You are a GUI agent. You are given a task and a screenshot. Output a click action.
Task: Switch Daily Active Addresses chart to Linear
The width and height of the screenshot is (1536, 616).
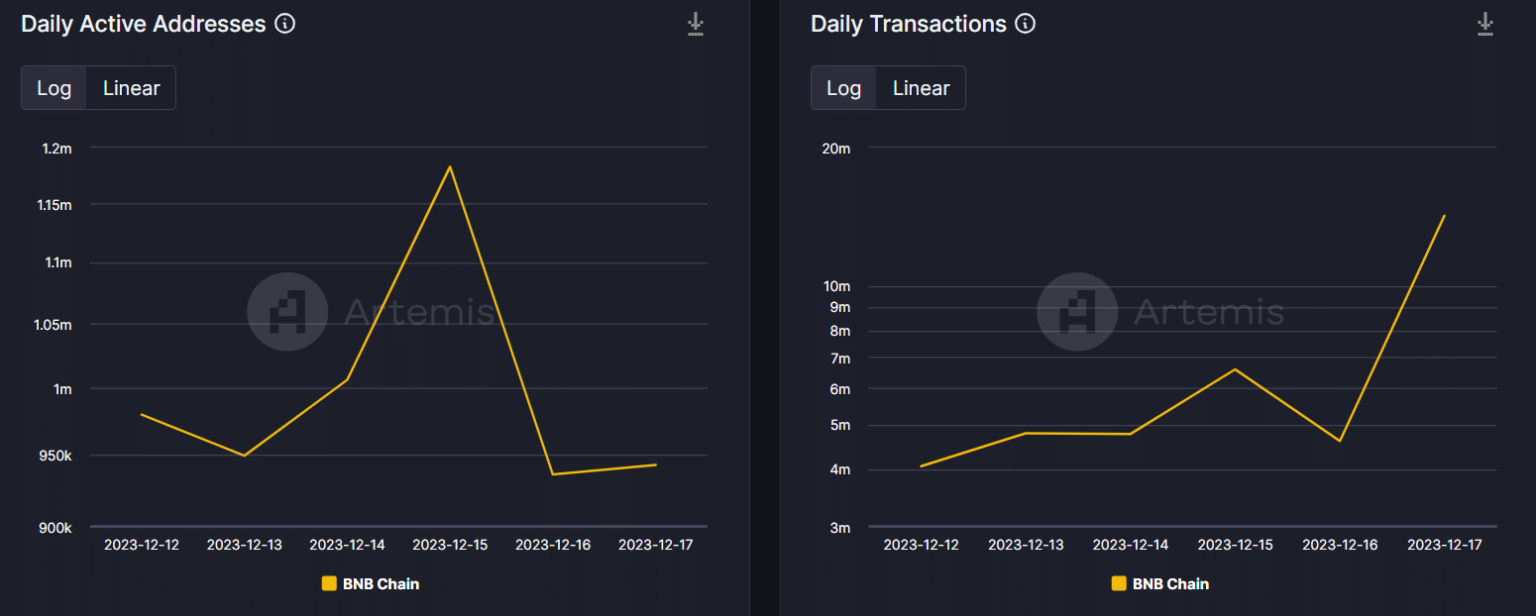coord(131,88)
